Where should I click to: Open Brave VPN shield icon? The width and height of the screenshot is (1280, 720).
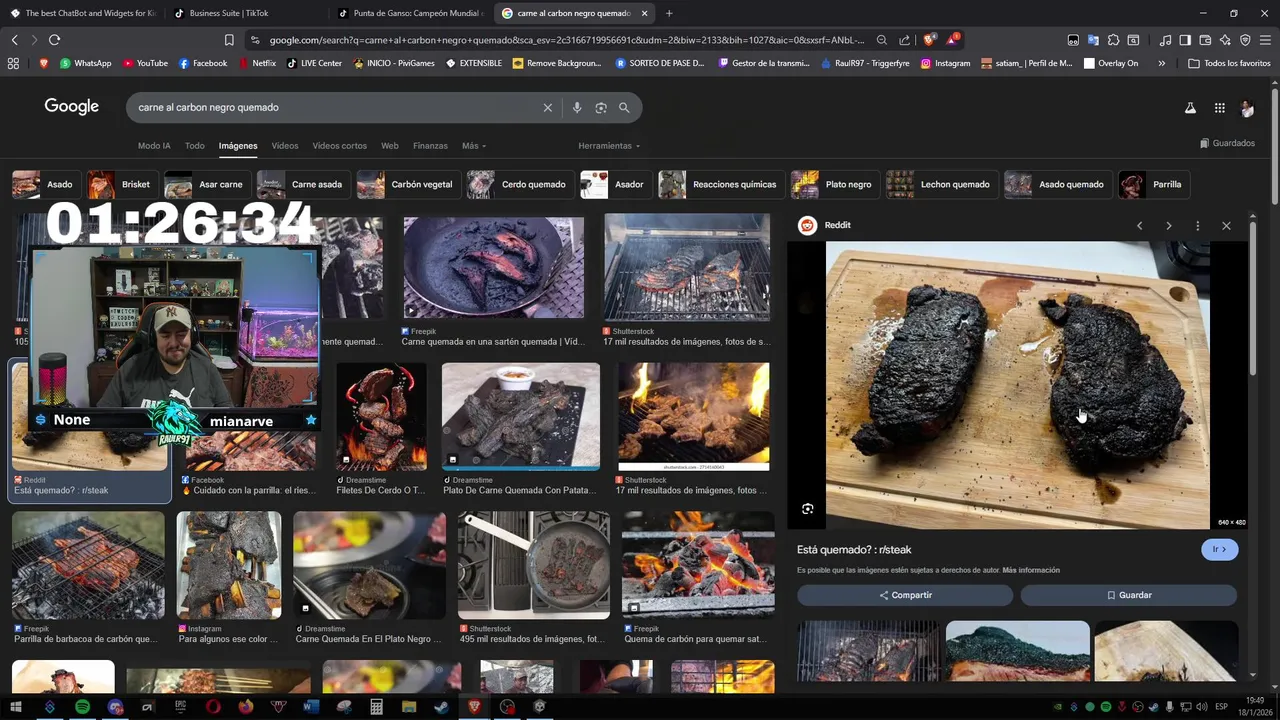(1245, 40)
